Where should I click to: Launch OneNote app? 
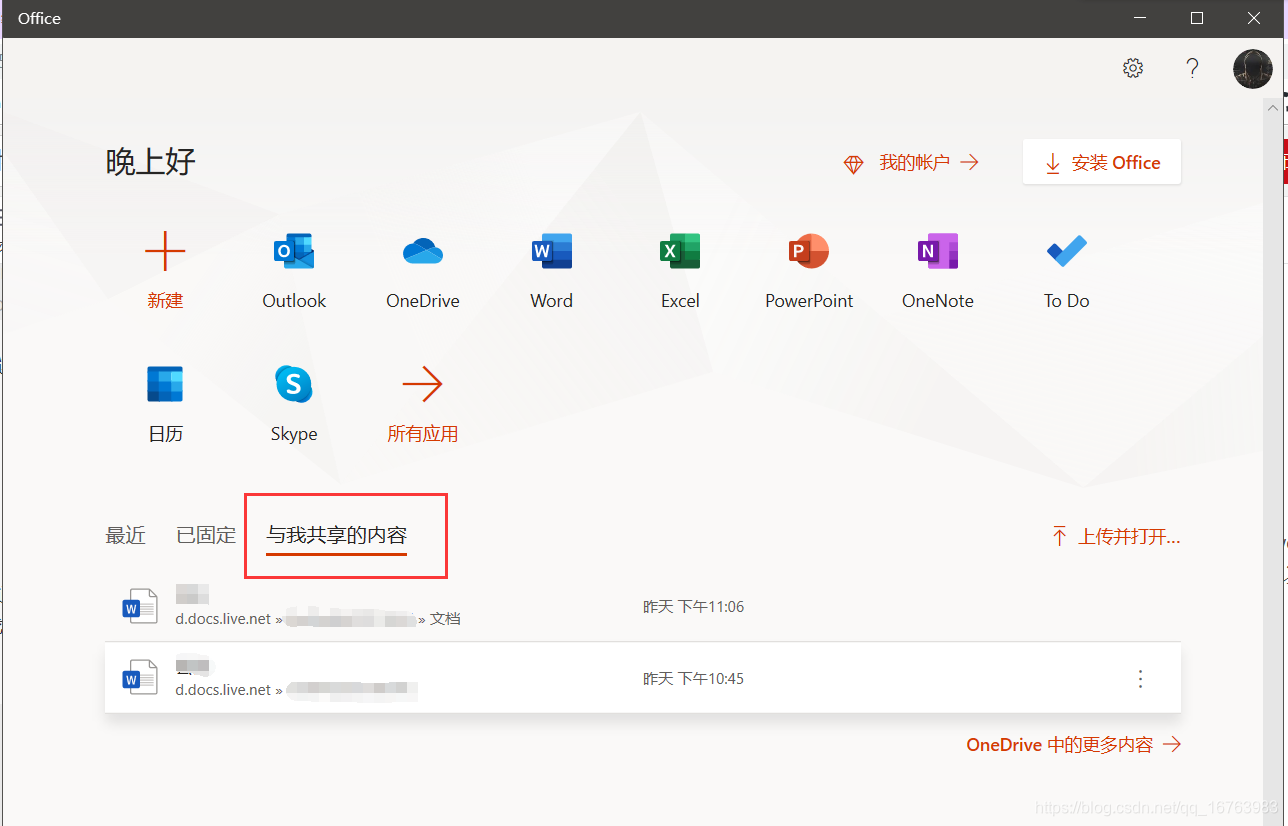tap(938, 251)
